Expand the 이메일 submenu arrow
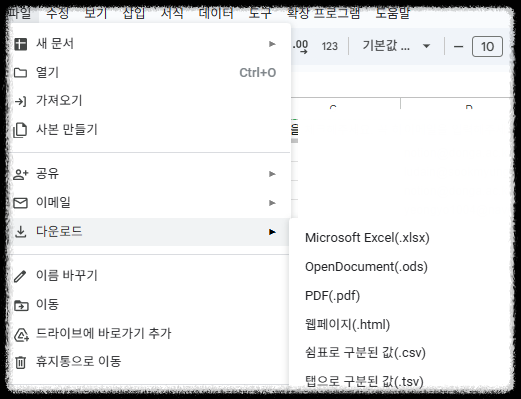The image size is (521, 399). coord(272,203)
